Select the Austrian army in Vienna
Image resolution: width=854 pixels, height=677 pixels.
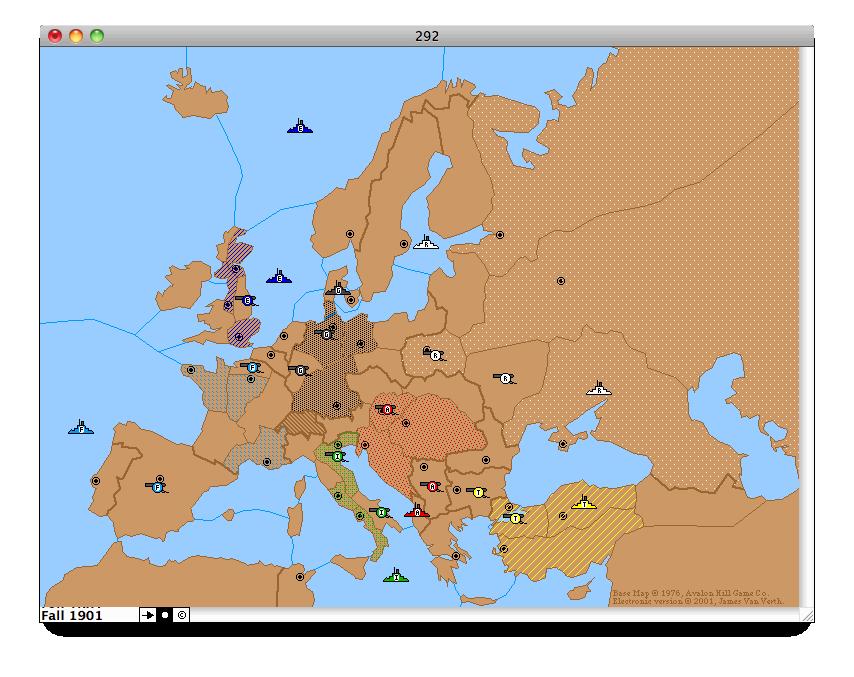click(387, 409)
